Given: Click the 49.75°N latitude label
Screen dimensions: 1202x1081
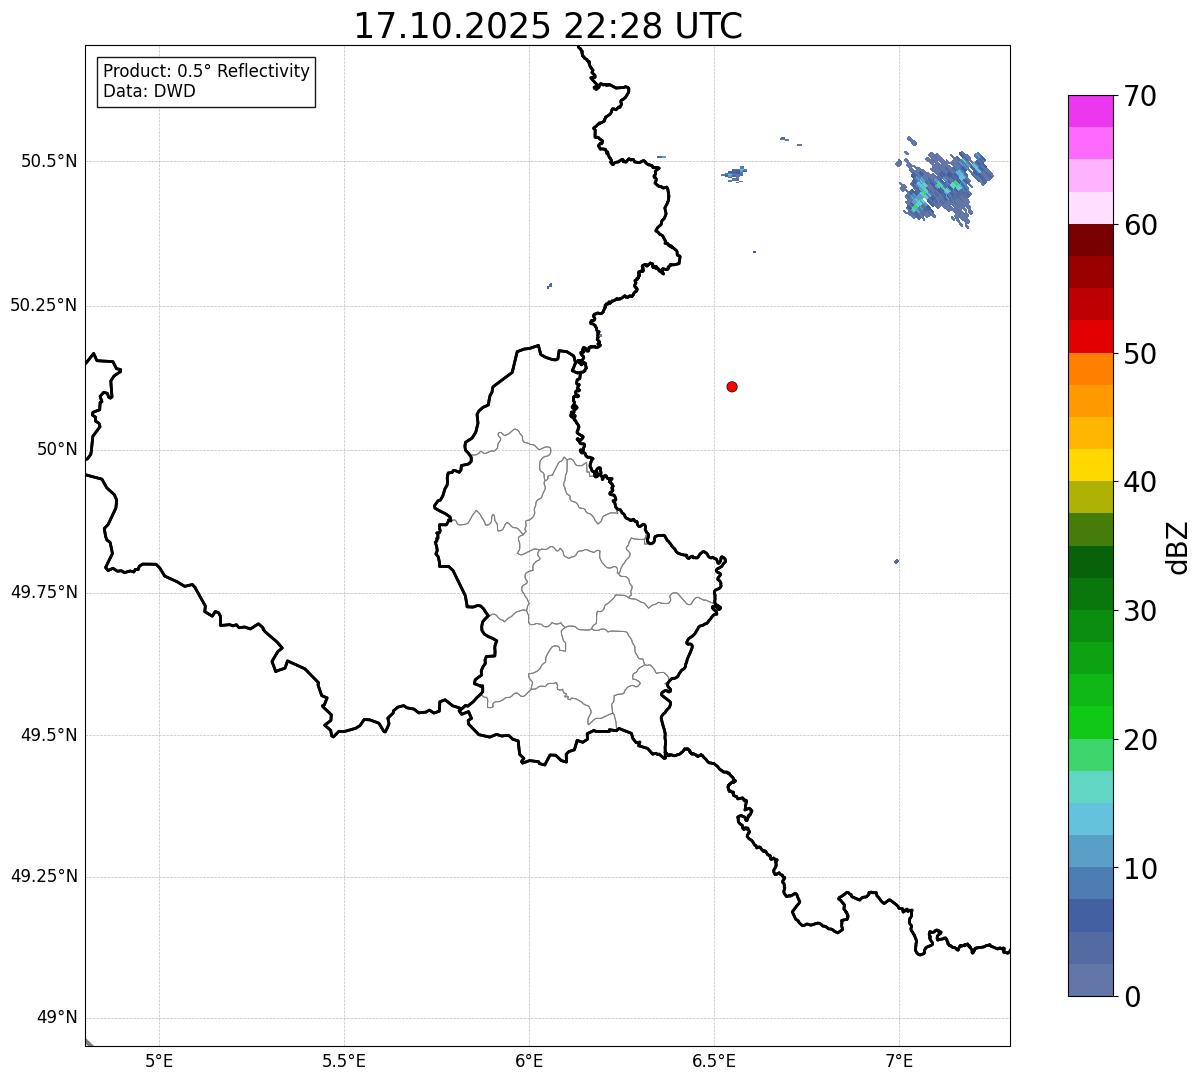Looking at the screenshot, I should pyautogui.click(x=43, y=592).
